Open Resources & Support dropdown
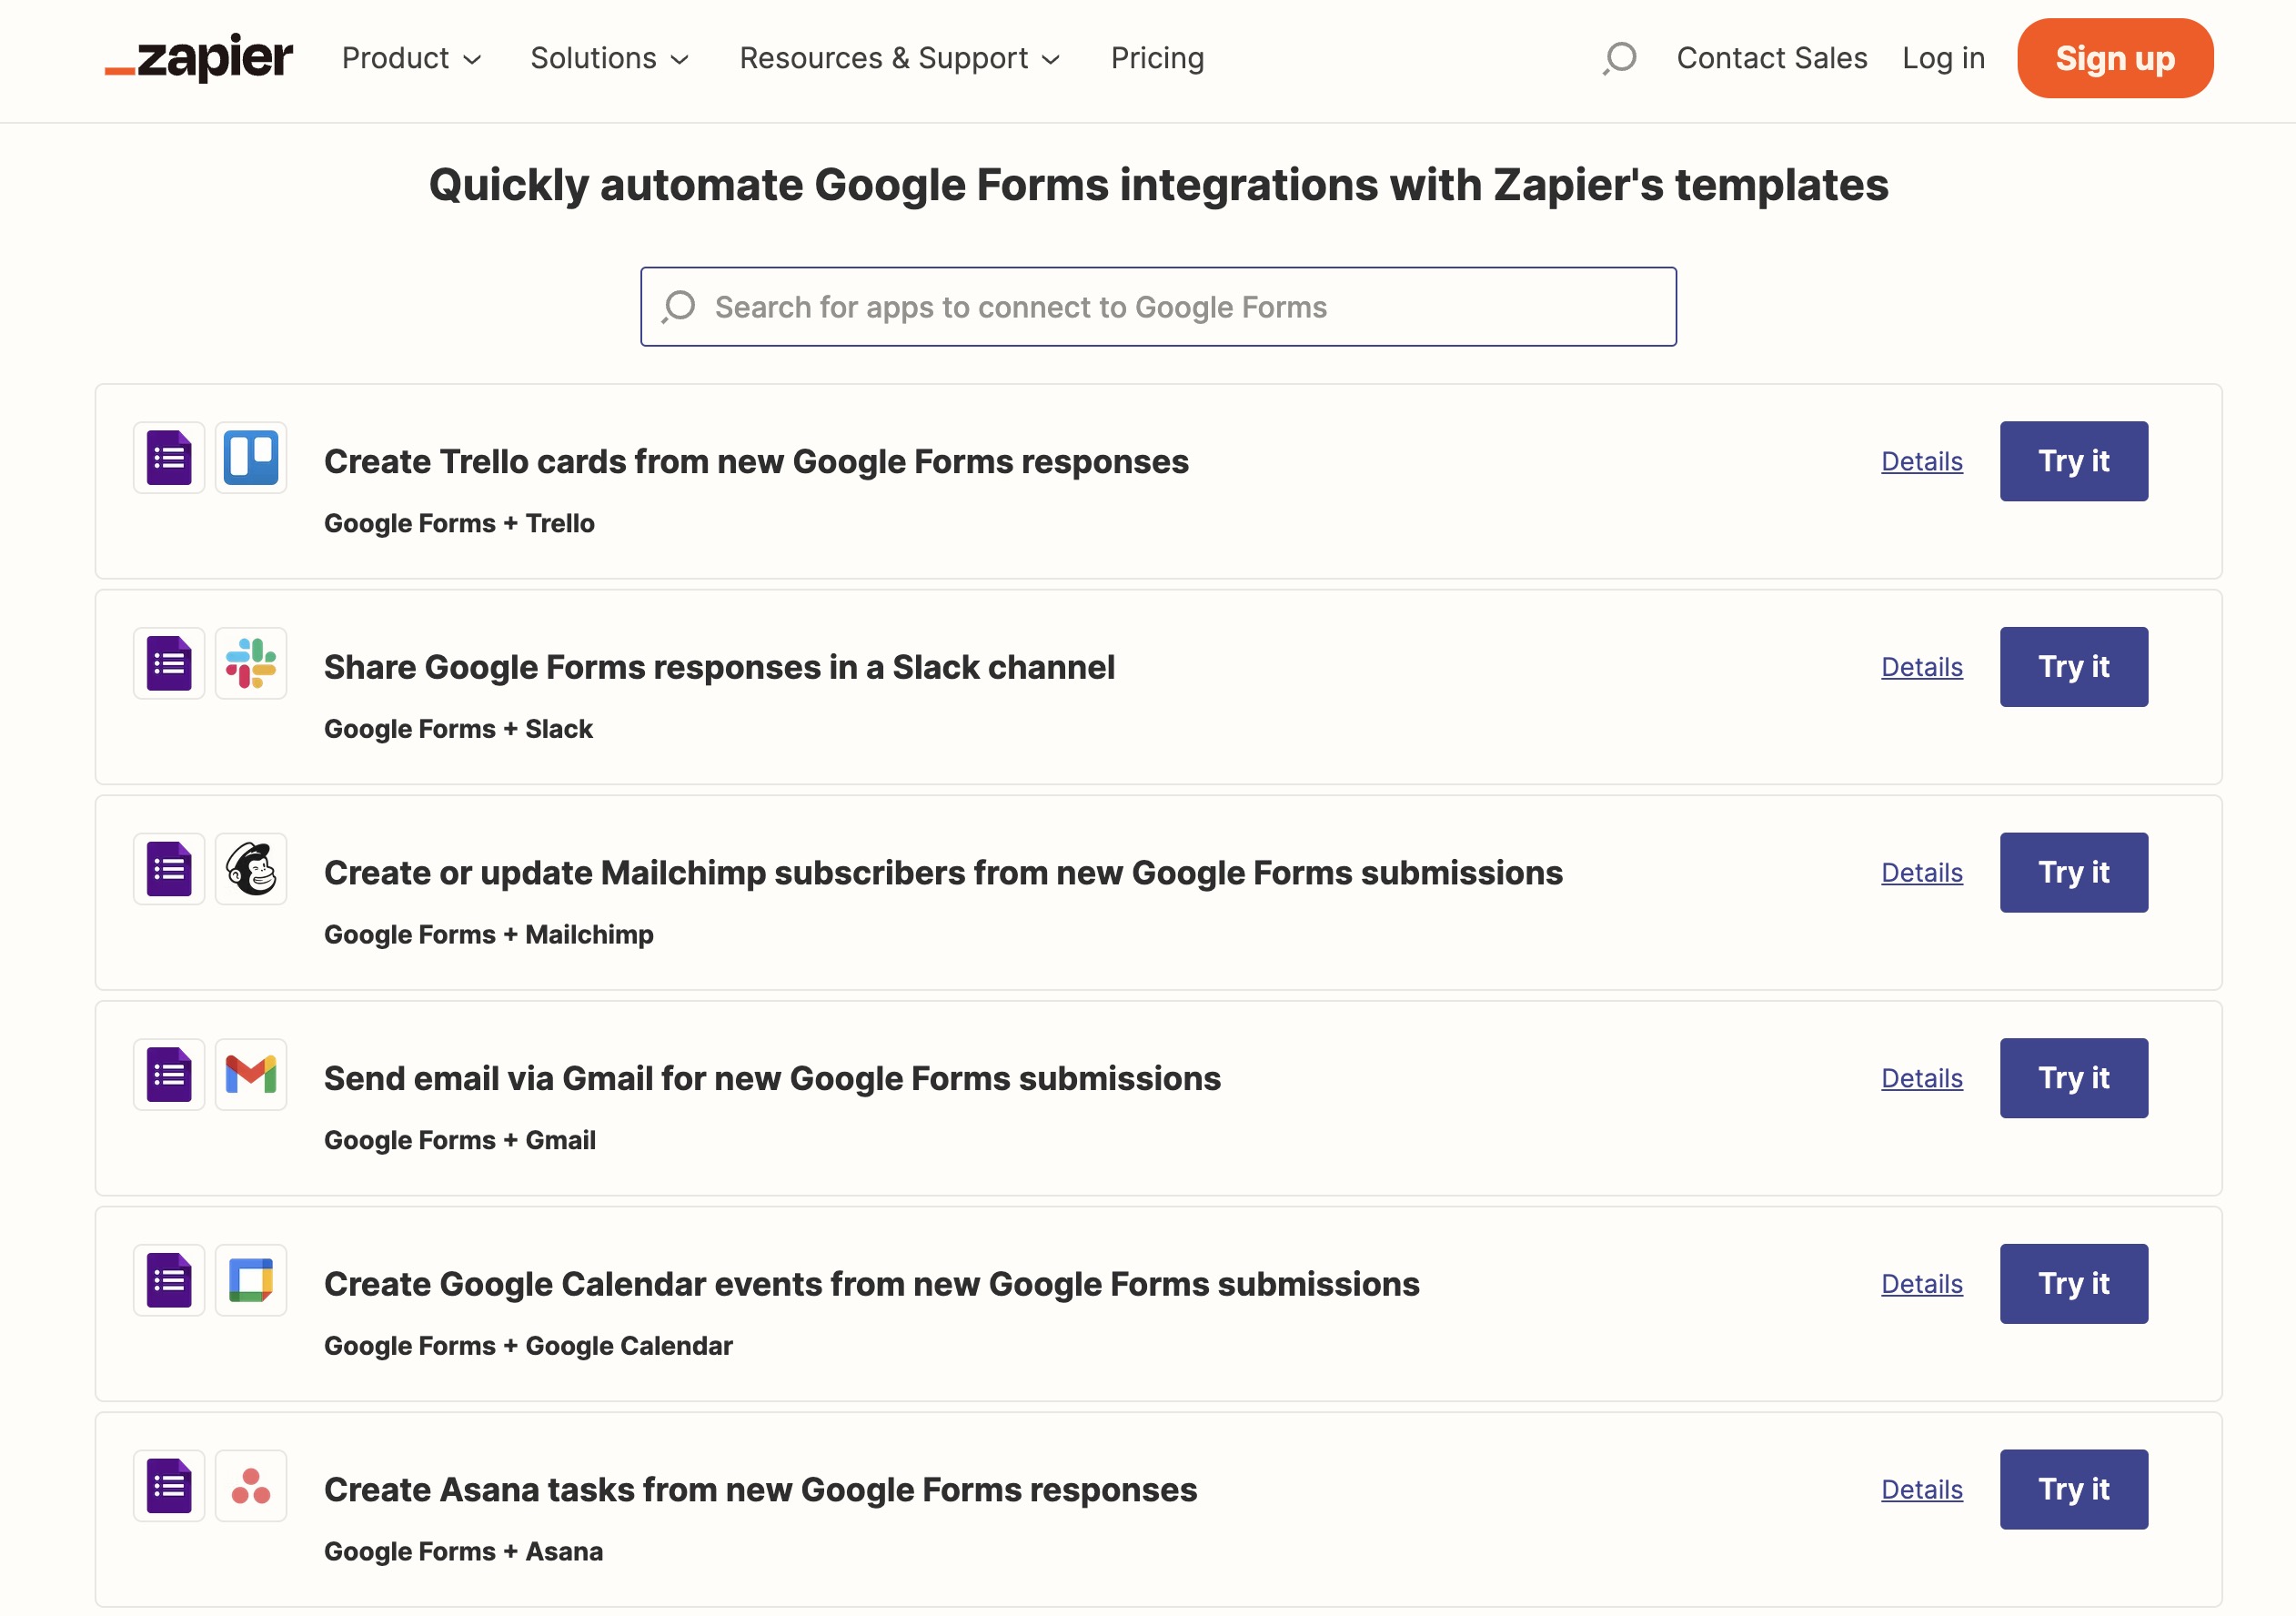2296x1616 pixels. pyautogui.click(x=899, y=58)
